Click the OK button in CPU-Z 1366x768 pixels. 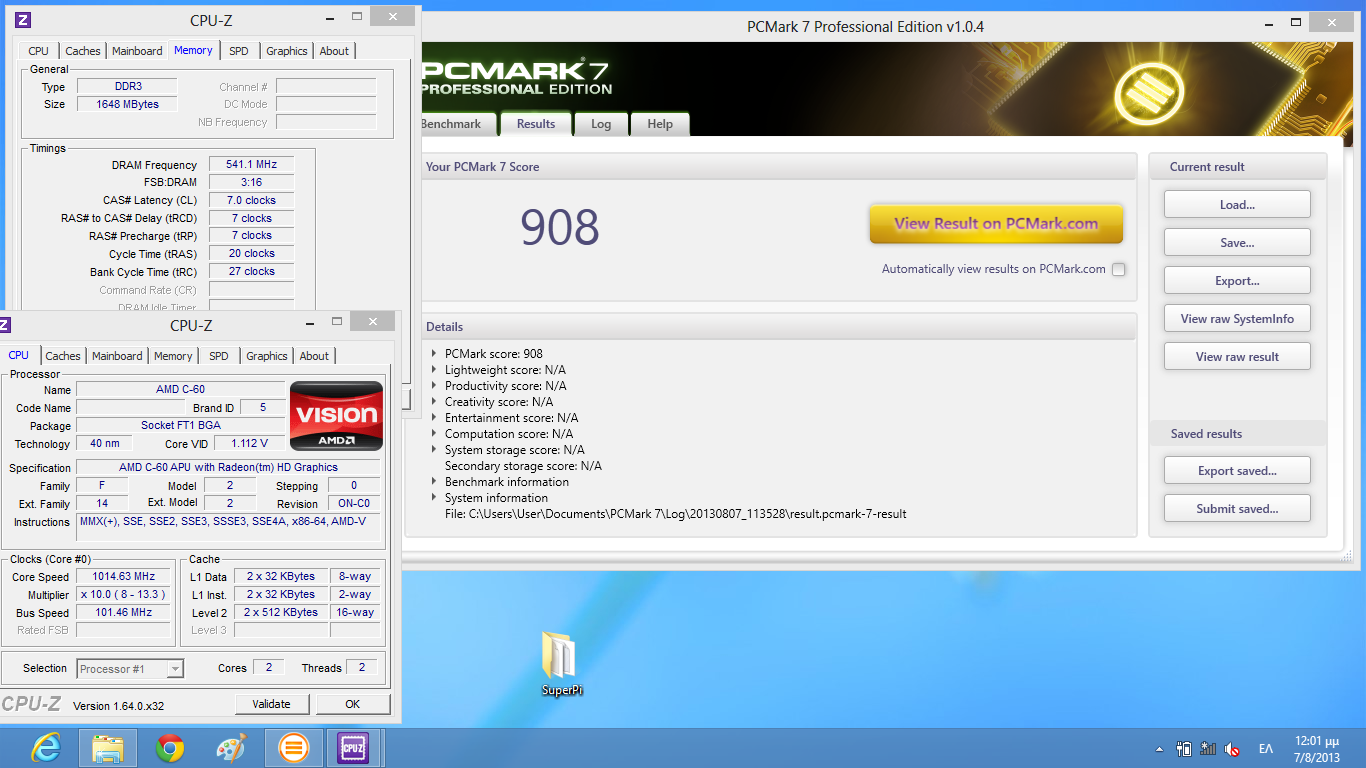tap(353, 704)
